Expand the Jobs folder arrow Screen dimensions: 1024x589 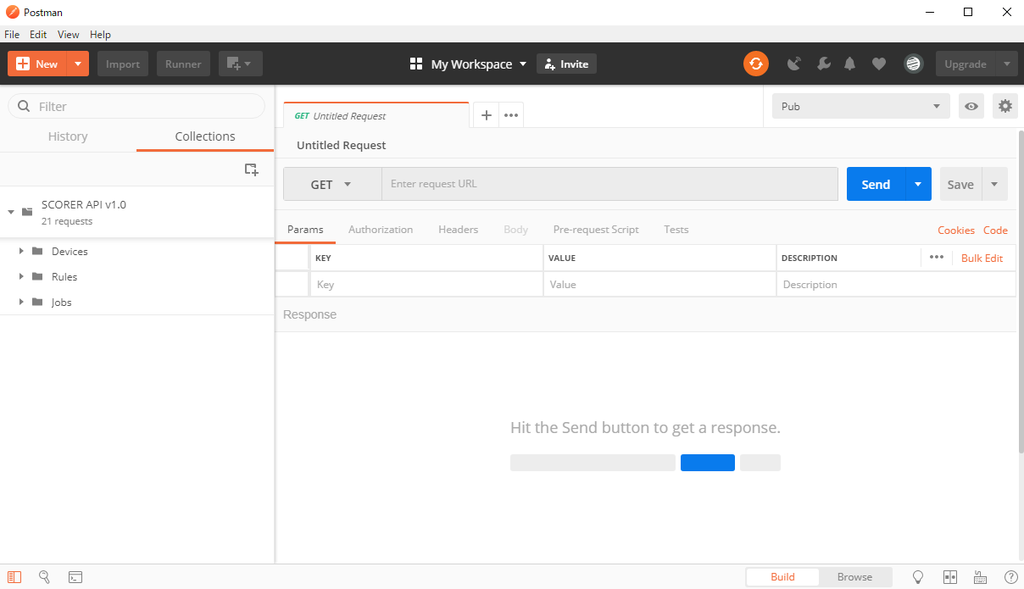click(21, 302)
